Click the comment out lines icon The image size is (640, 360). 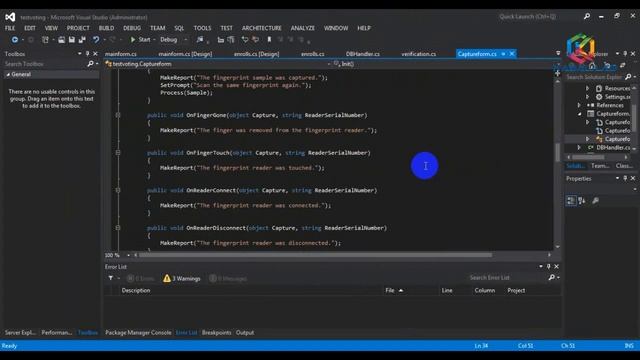245,40
